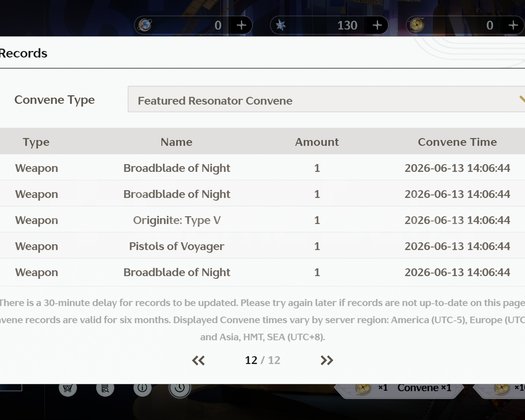Click the 130 currency amount value

(347, 25)
